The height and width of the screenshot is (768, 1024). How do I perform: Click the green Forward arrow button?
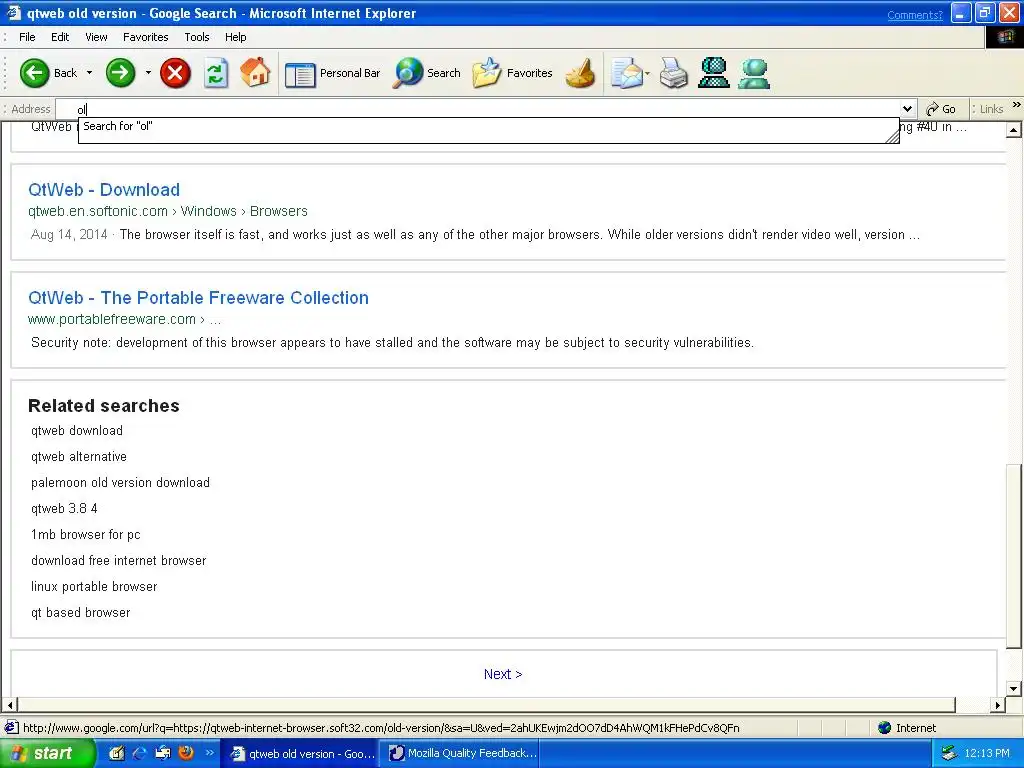[120, 72]
